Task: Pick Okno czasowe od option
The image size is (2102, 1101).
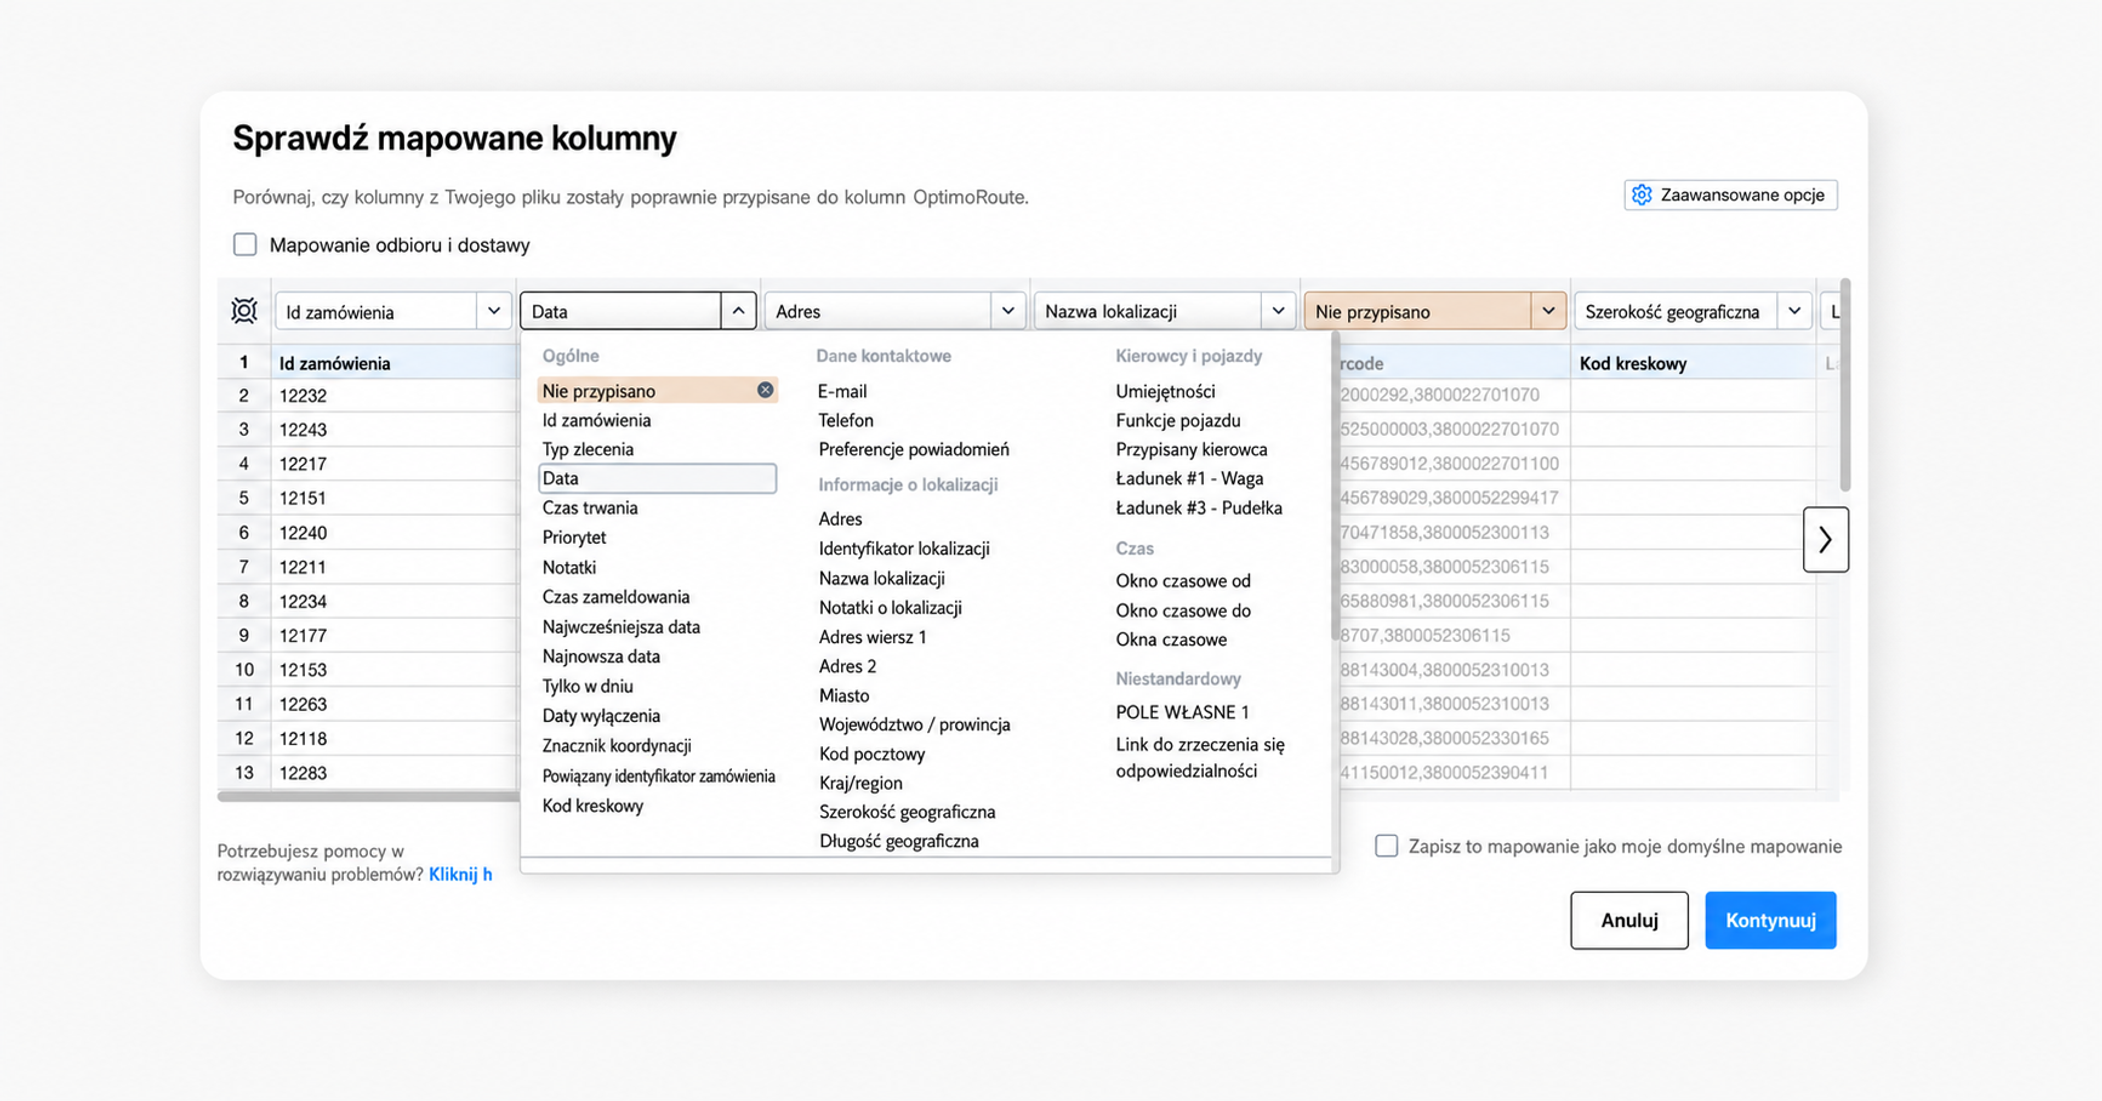Action: point(1183,581)
